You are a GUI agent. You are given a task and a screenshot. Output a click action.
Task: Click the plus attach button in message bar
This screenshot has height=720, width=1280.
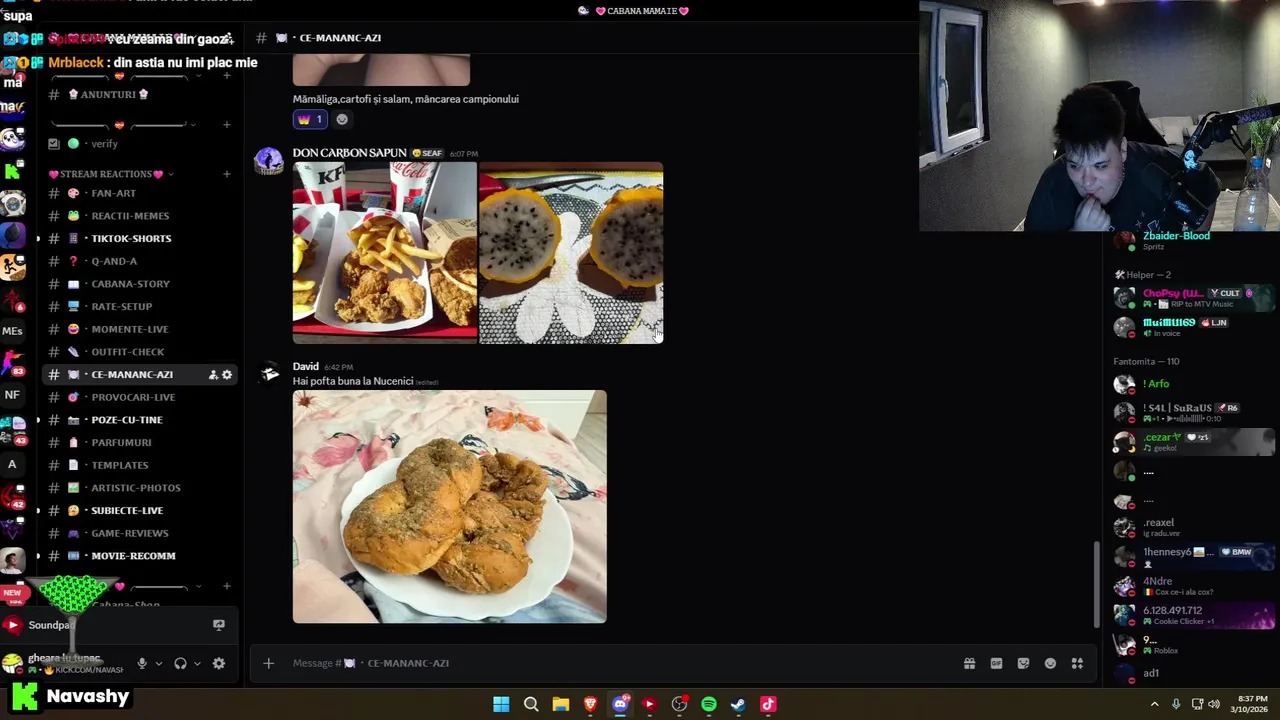point(268,663)
